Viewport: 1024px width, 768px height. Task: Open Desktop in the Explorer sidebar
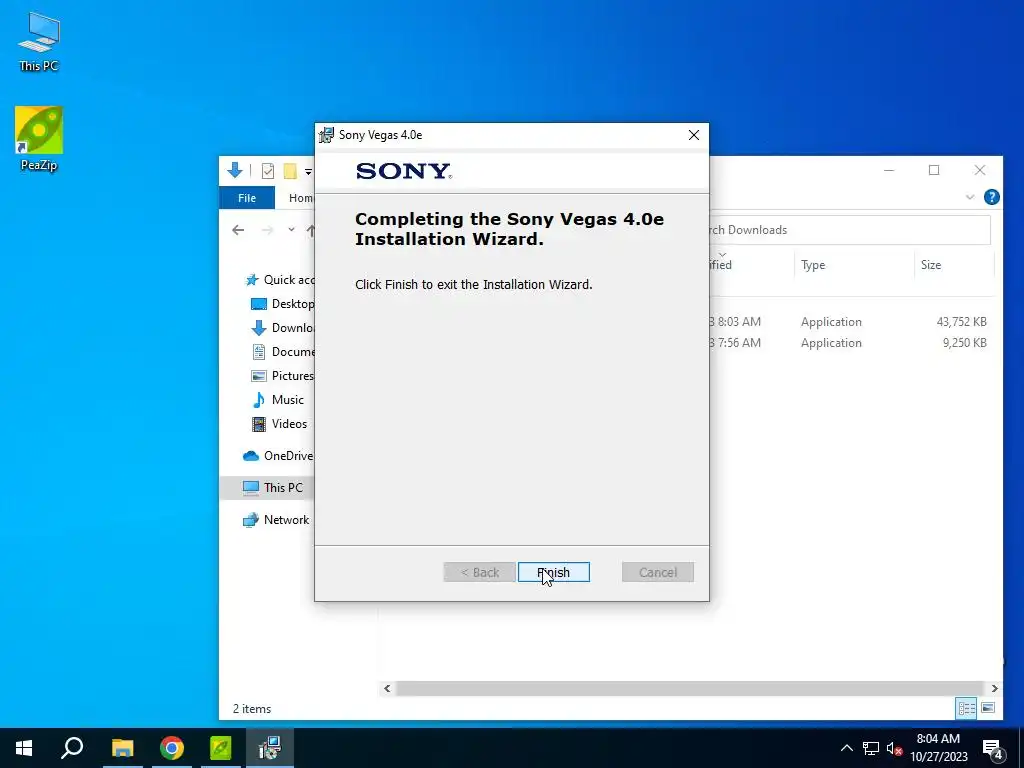click(x=283, y=304)
